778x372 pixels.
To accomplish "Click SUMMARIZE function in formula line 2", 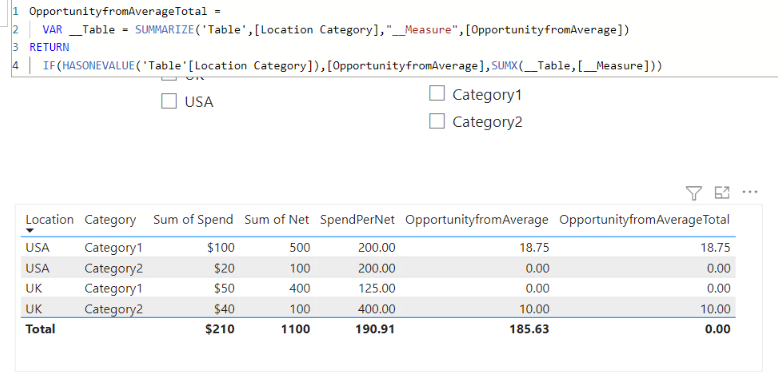I will (x=165, y=30).
